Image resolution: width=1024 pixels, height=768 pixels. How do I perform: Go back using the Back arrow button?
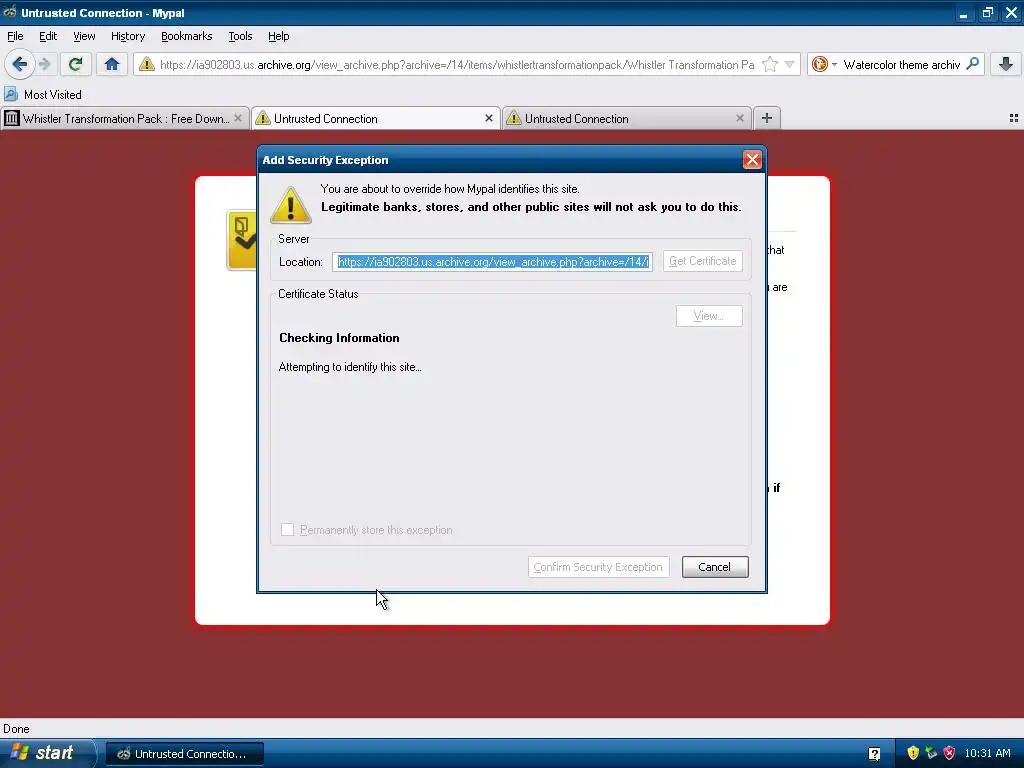point(20,64)
